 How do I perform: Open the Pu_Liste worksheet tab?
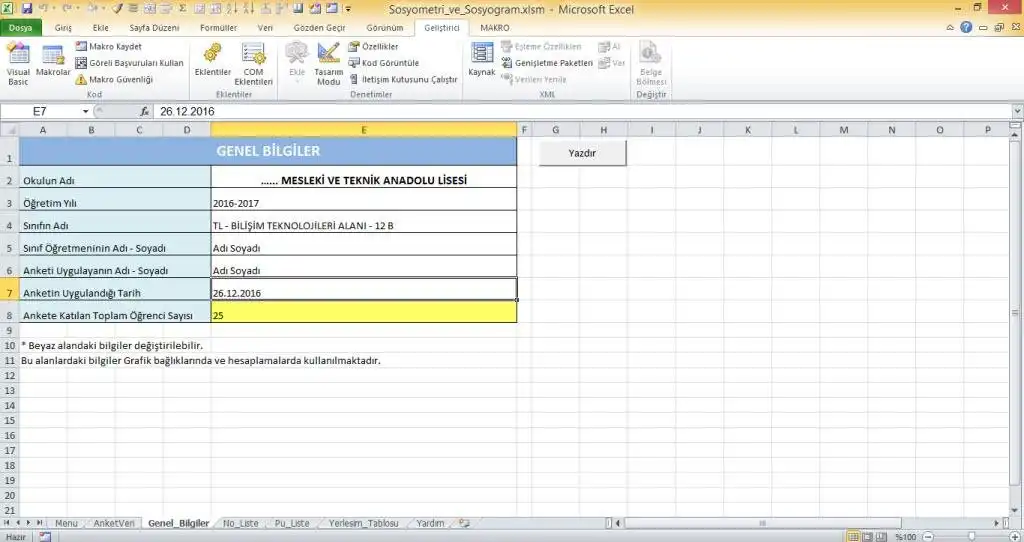click(x=292, y=523)
